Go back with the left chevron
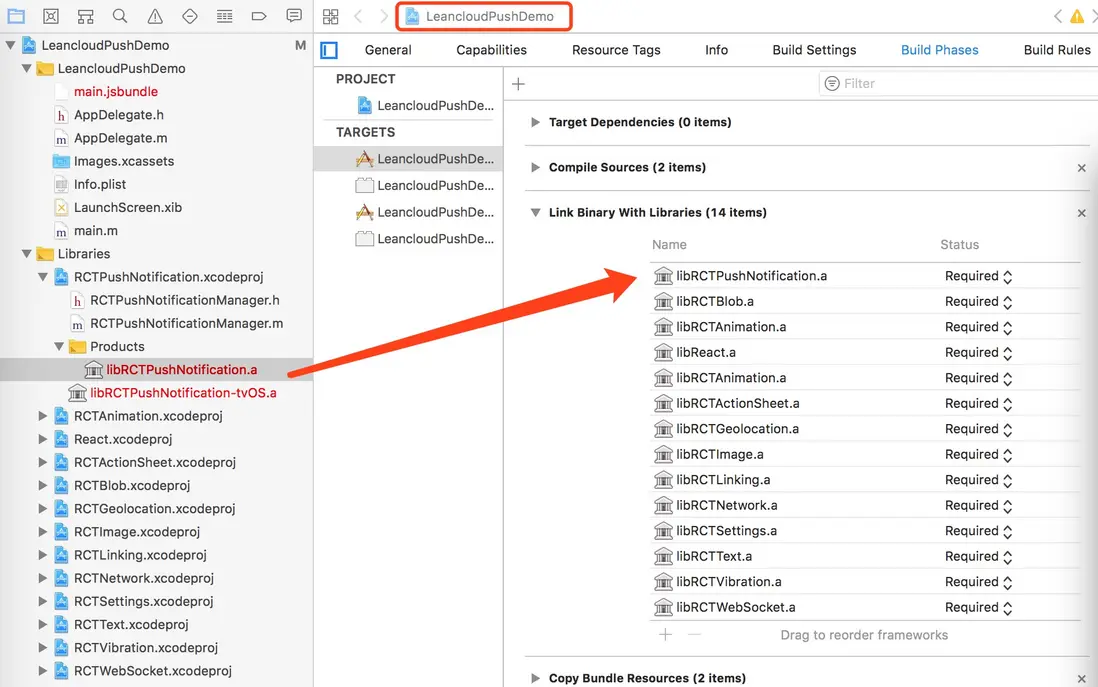1098x687 pixels. tap(358, 16)
